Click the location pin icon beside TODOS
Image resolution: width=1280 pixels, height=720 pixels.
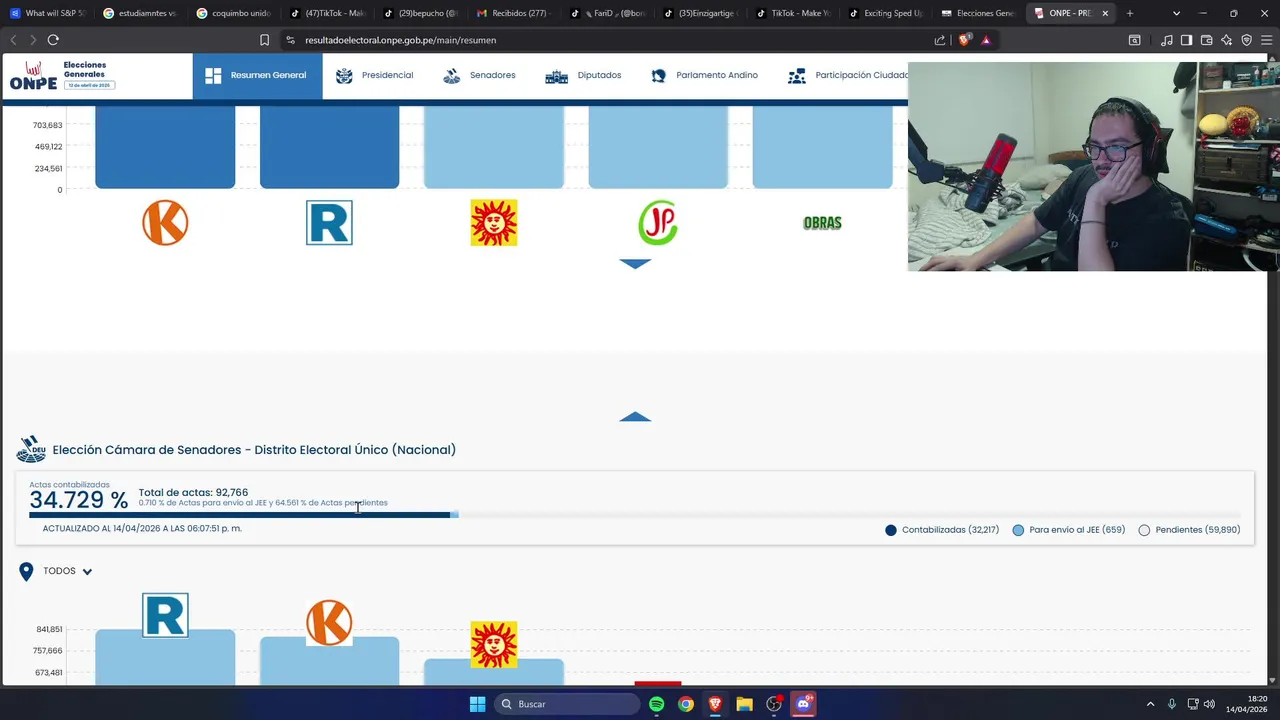26,571
